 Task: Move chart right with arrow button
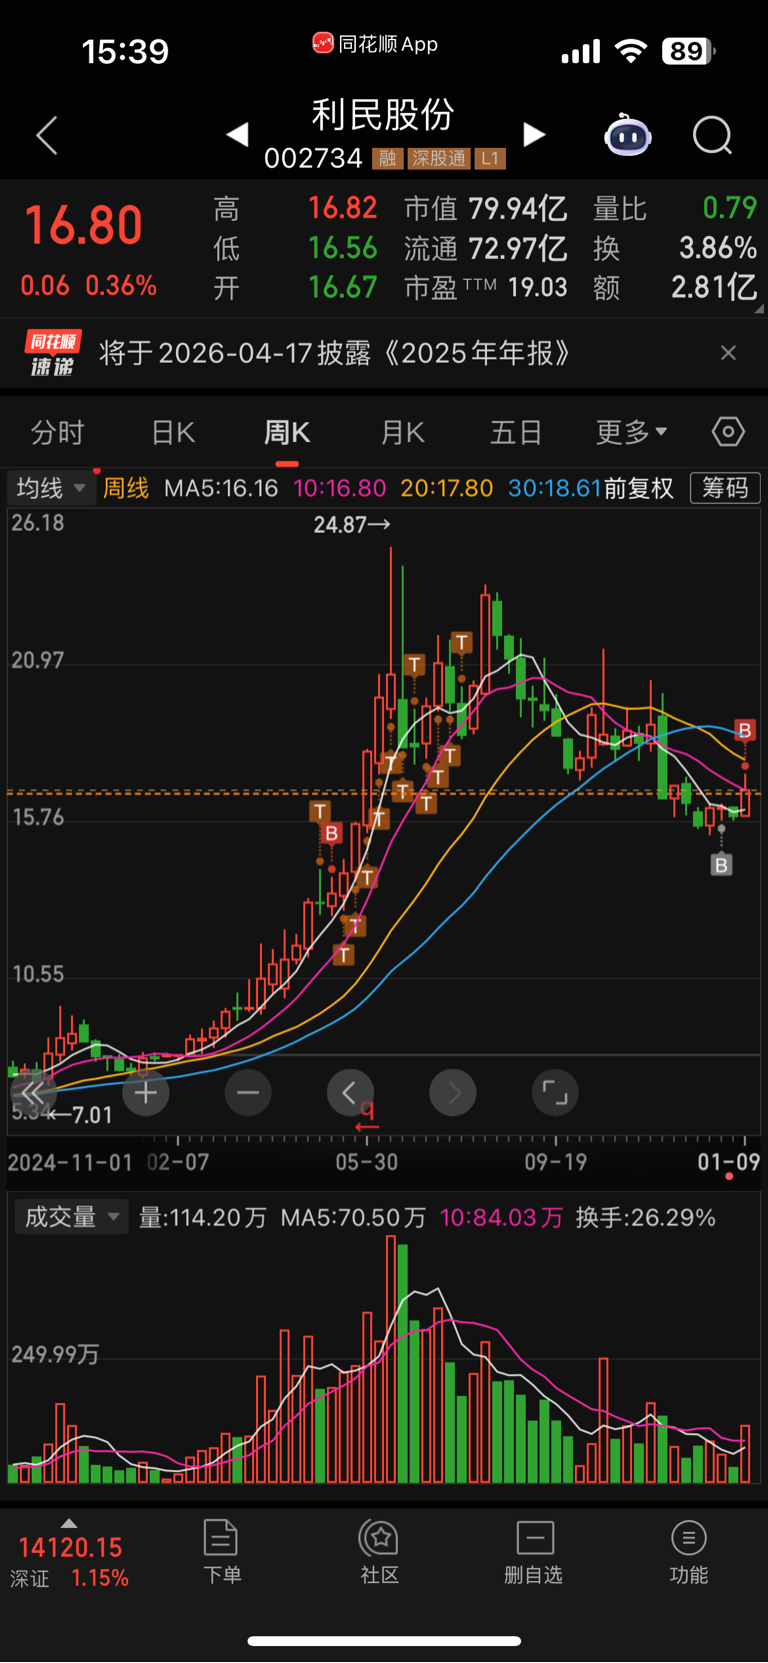pyautogui.click(x=453, y=1092)
